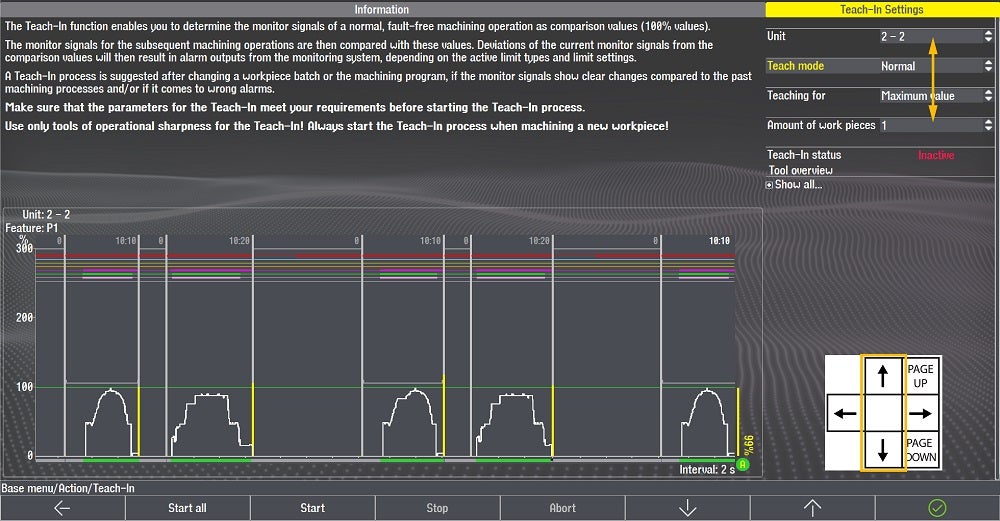Image resolution: width=1000 pixels, height=521 pixels.
Task: Click the Start button
Action: (312, 508)
